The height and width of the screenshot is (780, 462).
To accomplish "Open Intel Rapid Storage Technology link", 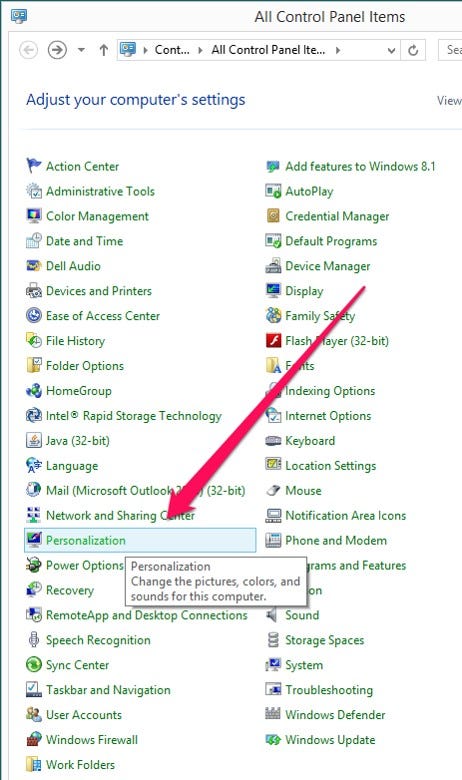I will click(x=133, y=416).
